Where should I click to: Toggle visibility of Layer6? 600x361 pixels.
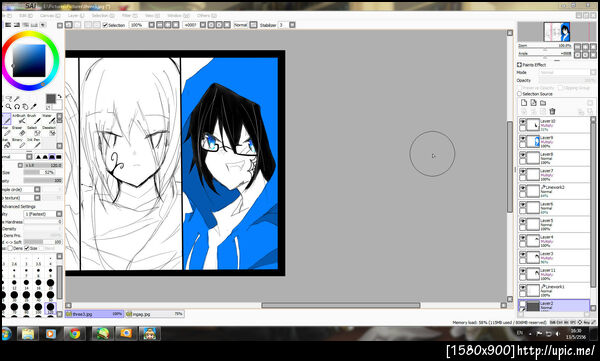(x=523, y=204)
